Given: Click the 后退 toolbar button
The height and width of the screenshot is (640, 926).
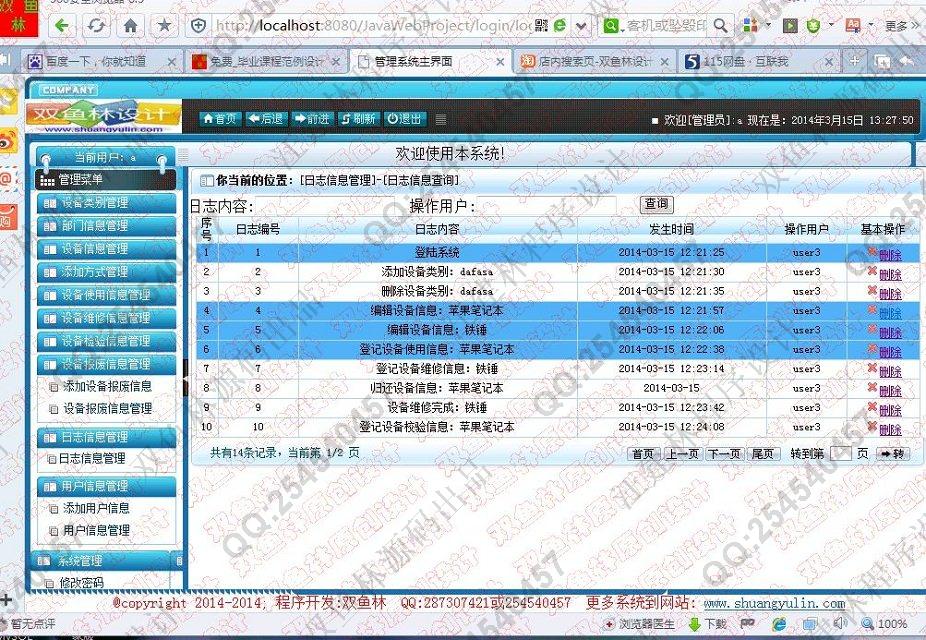Looking at the screenshot, I should click(x=265, y=119).
